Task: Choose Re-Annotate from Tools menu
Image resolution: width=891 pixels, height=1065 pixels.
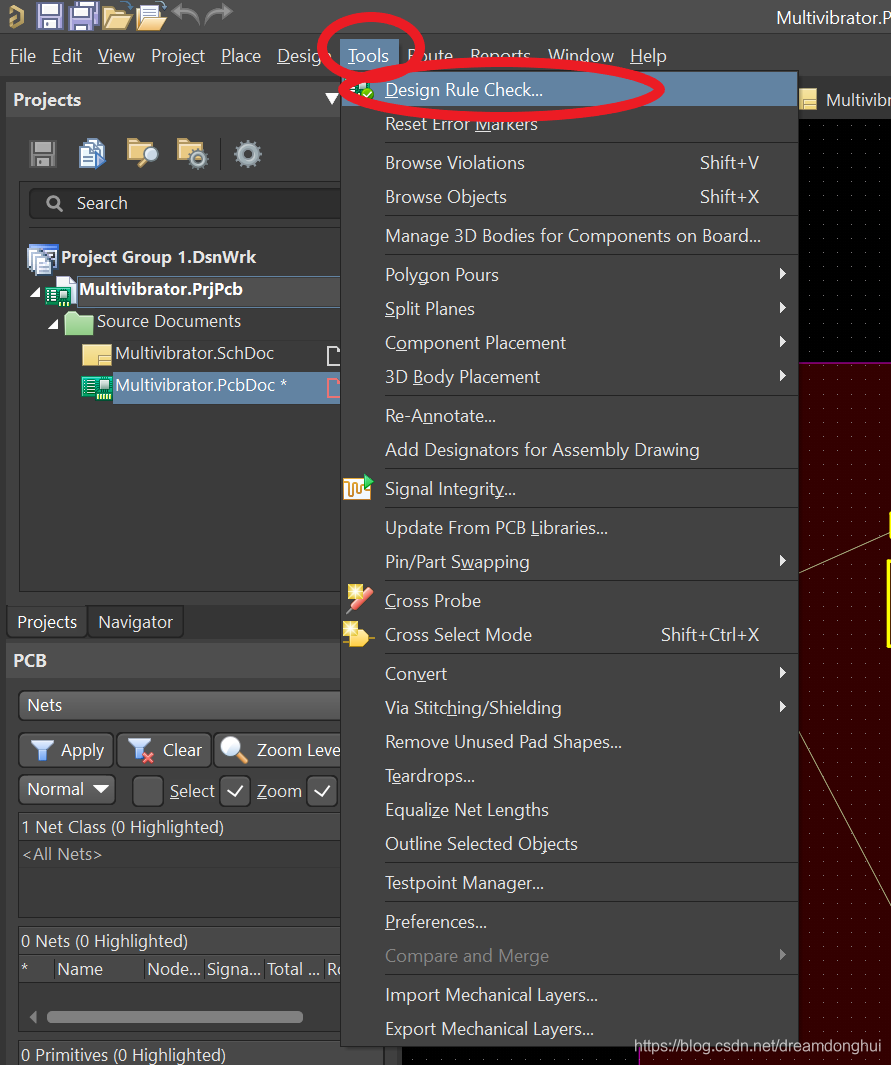Action: tap(569, 415)
